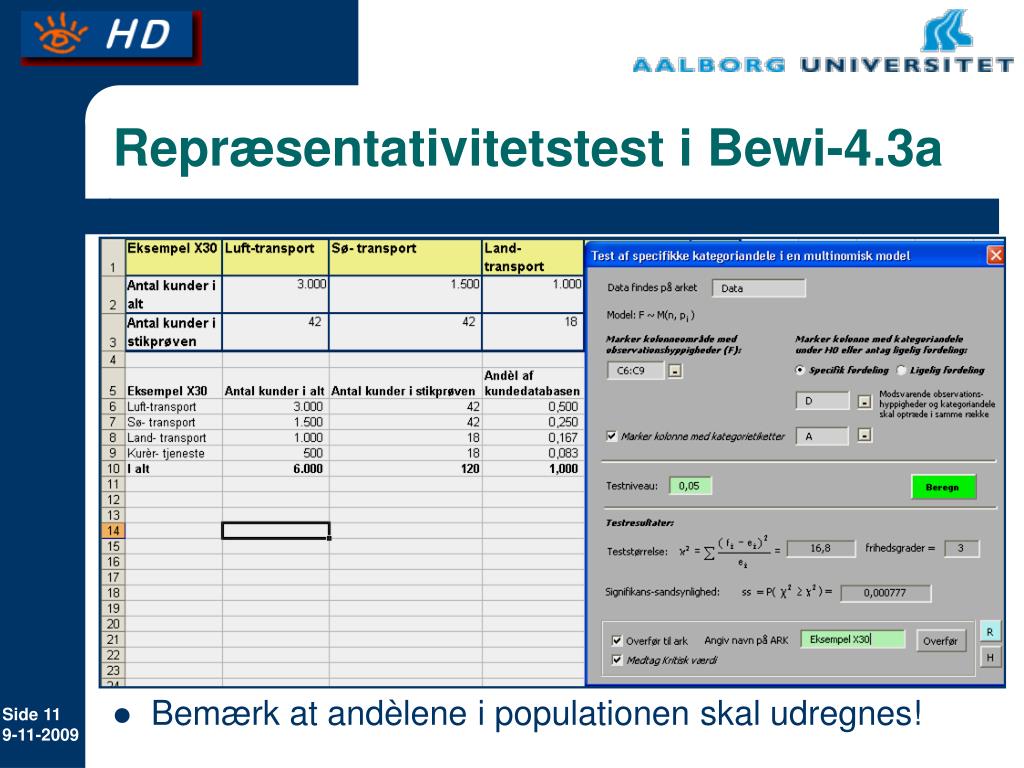Select the Ligelig fordeling radio option

[x=901, y=370]
